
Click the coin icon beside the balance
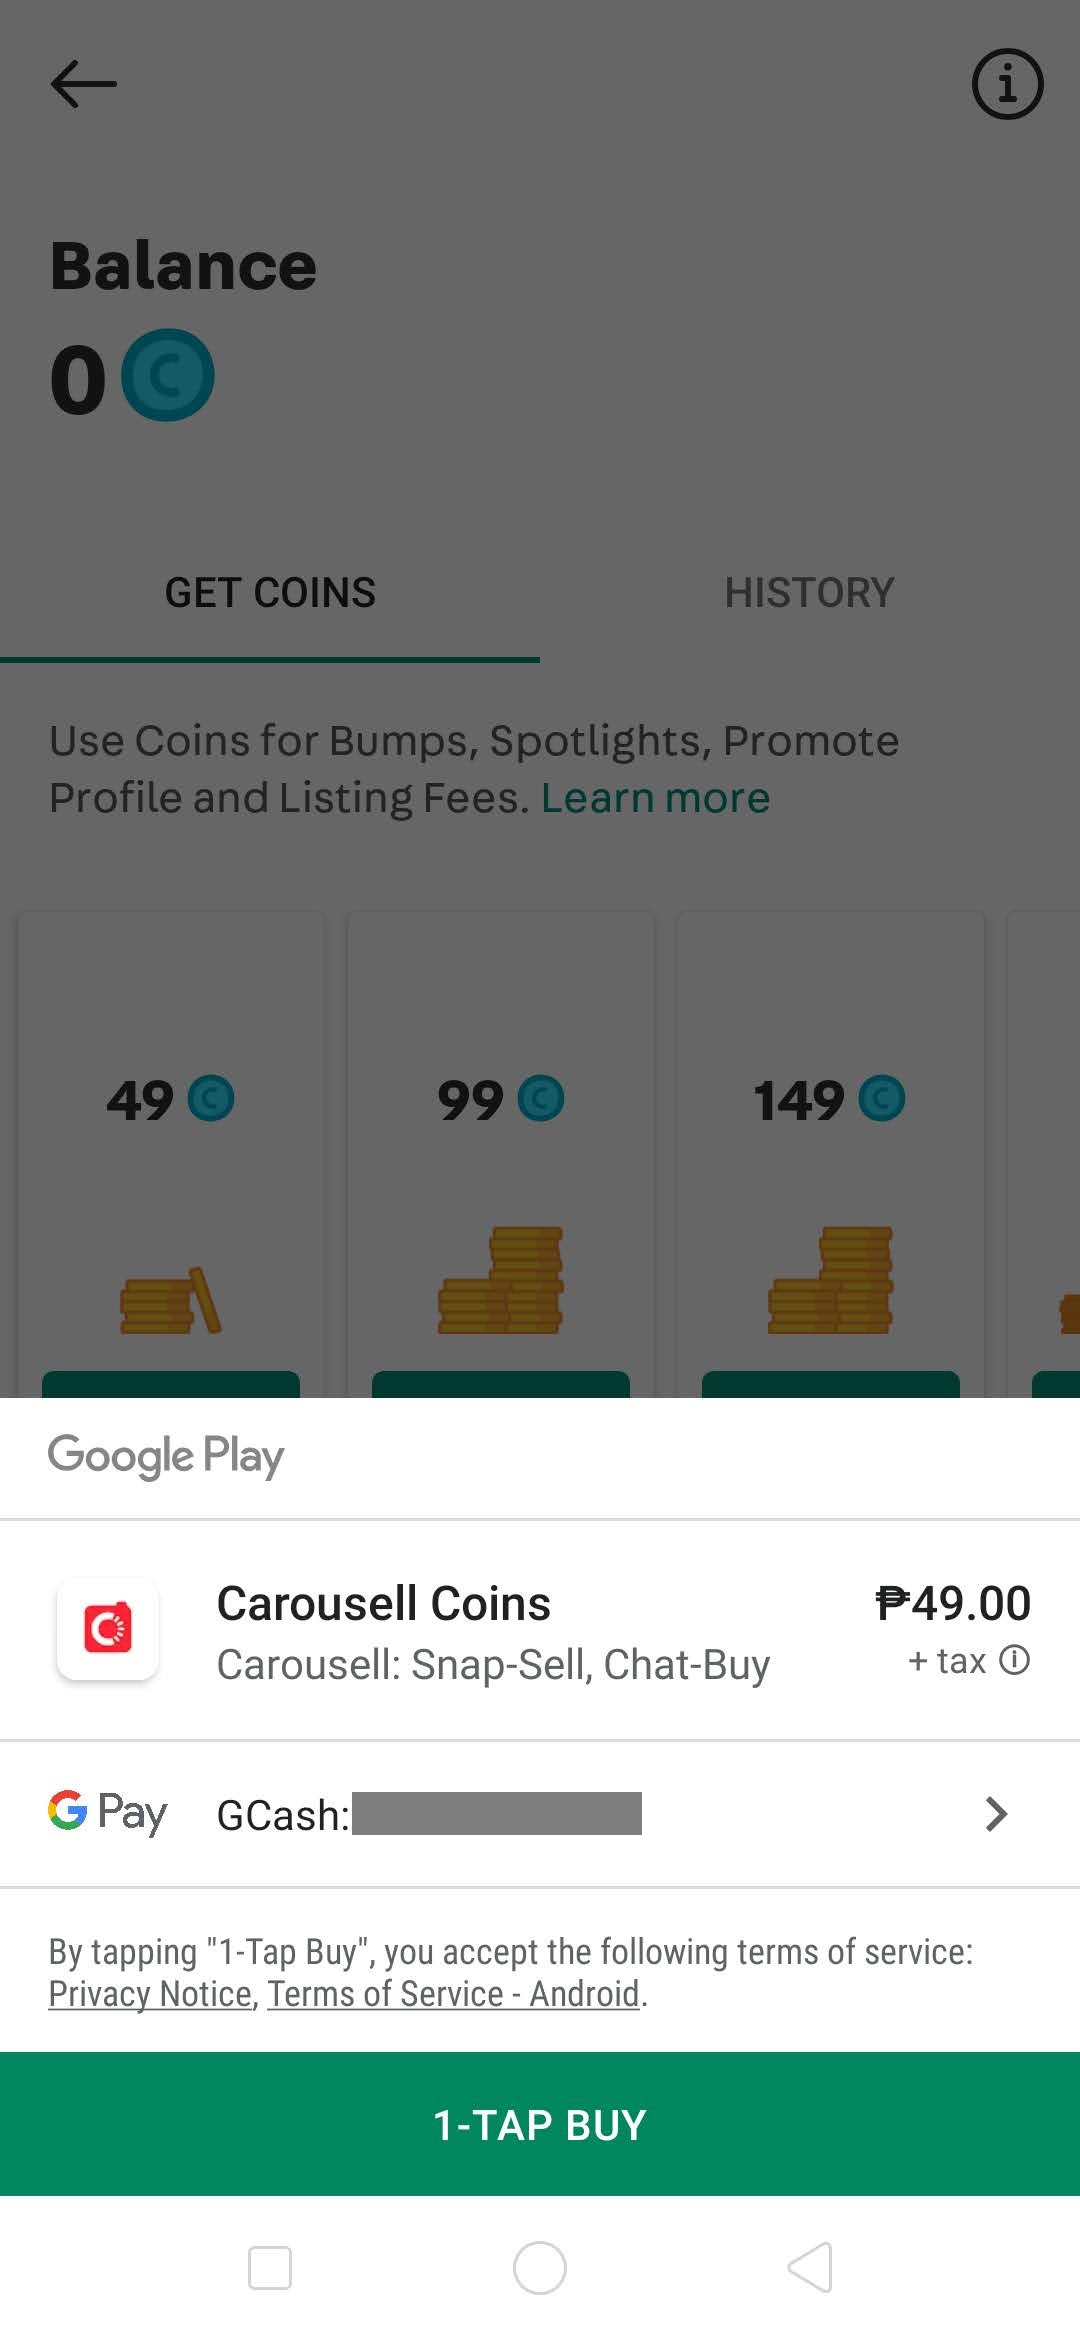[x=168, y=376]
